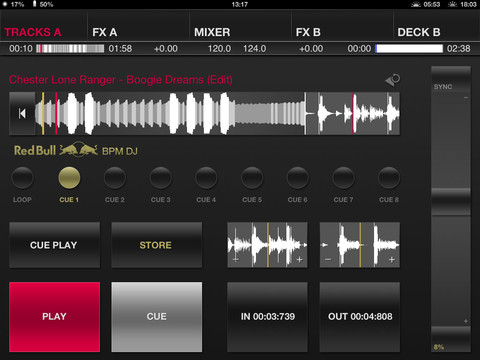This screenshot has width=480, height=360.
Task: Set loop in point IN 00:03:739
Action: [267, 317]
